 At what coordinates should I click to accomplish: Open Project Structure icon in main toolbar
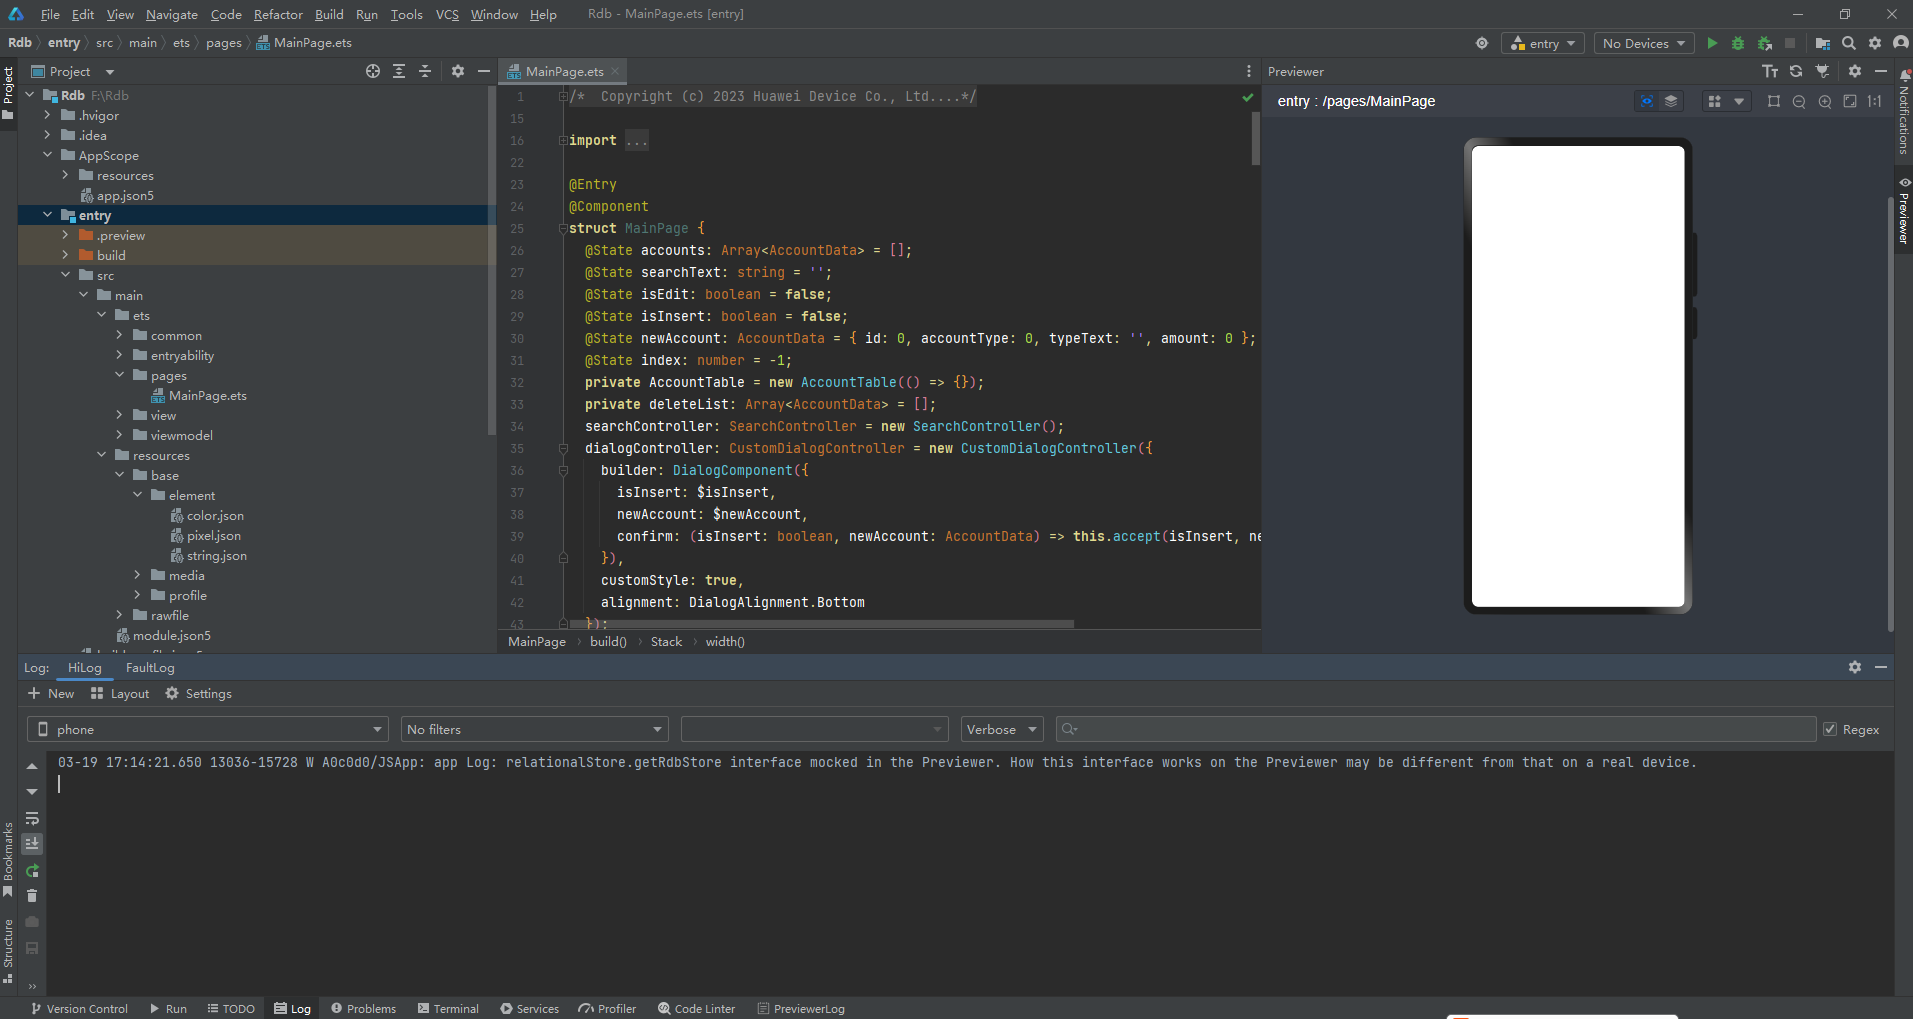point(1823,43)
